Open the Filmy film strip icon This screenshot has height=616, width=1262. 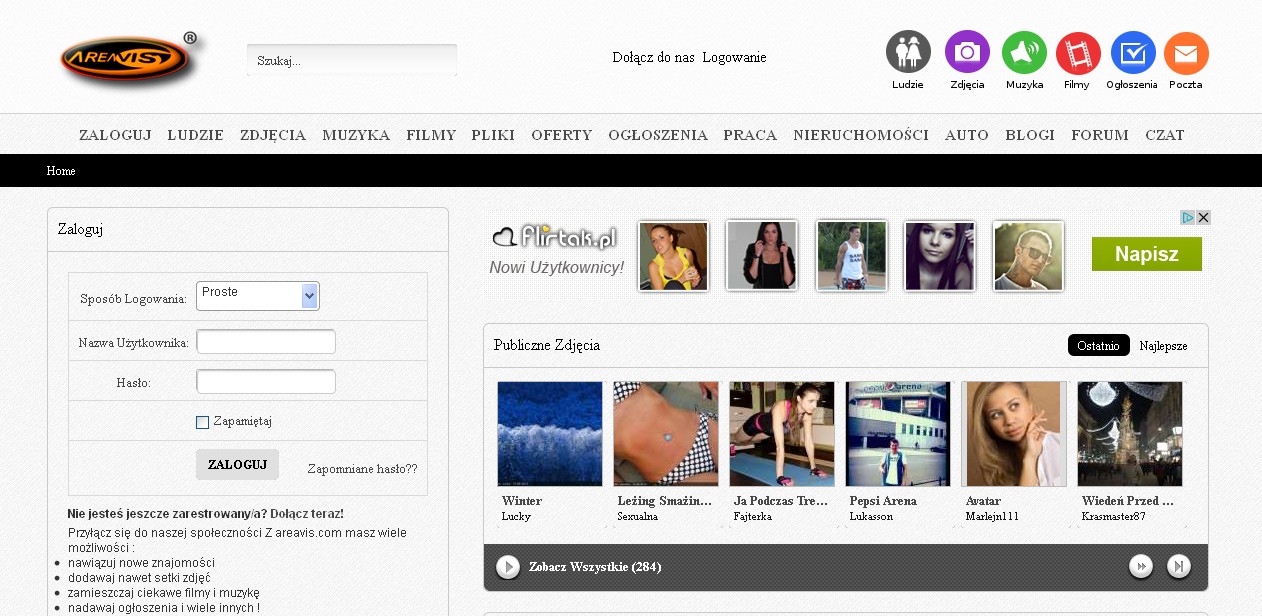tap(1078, 52)
